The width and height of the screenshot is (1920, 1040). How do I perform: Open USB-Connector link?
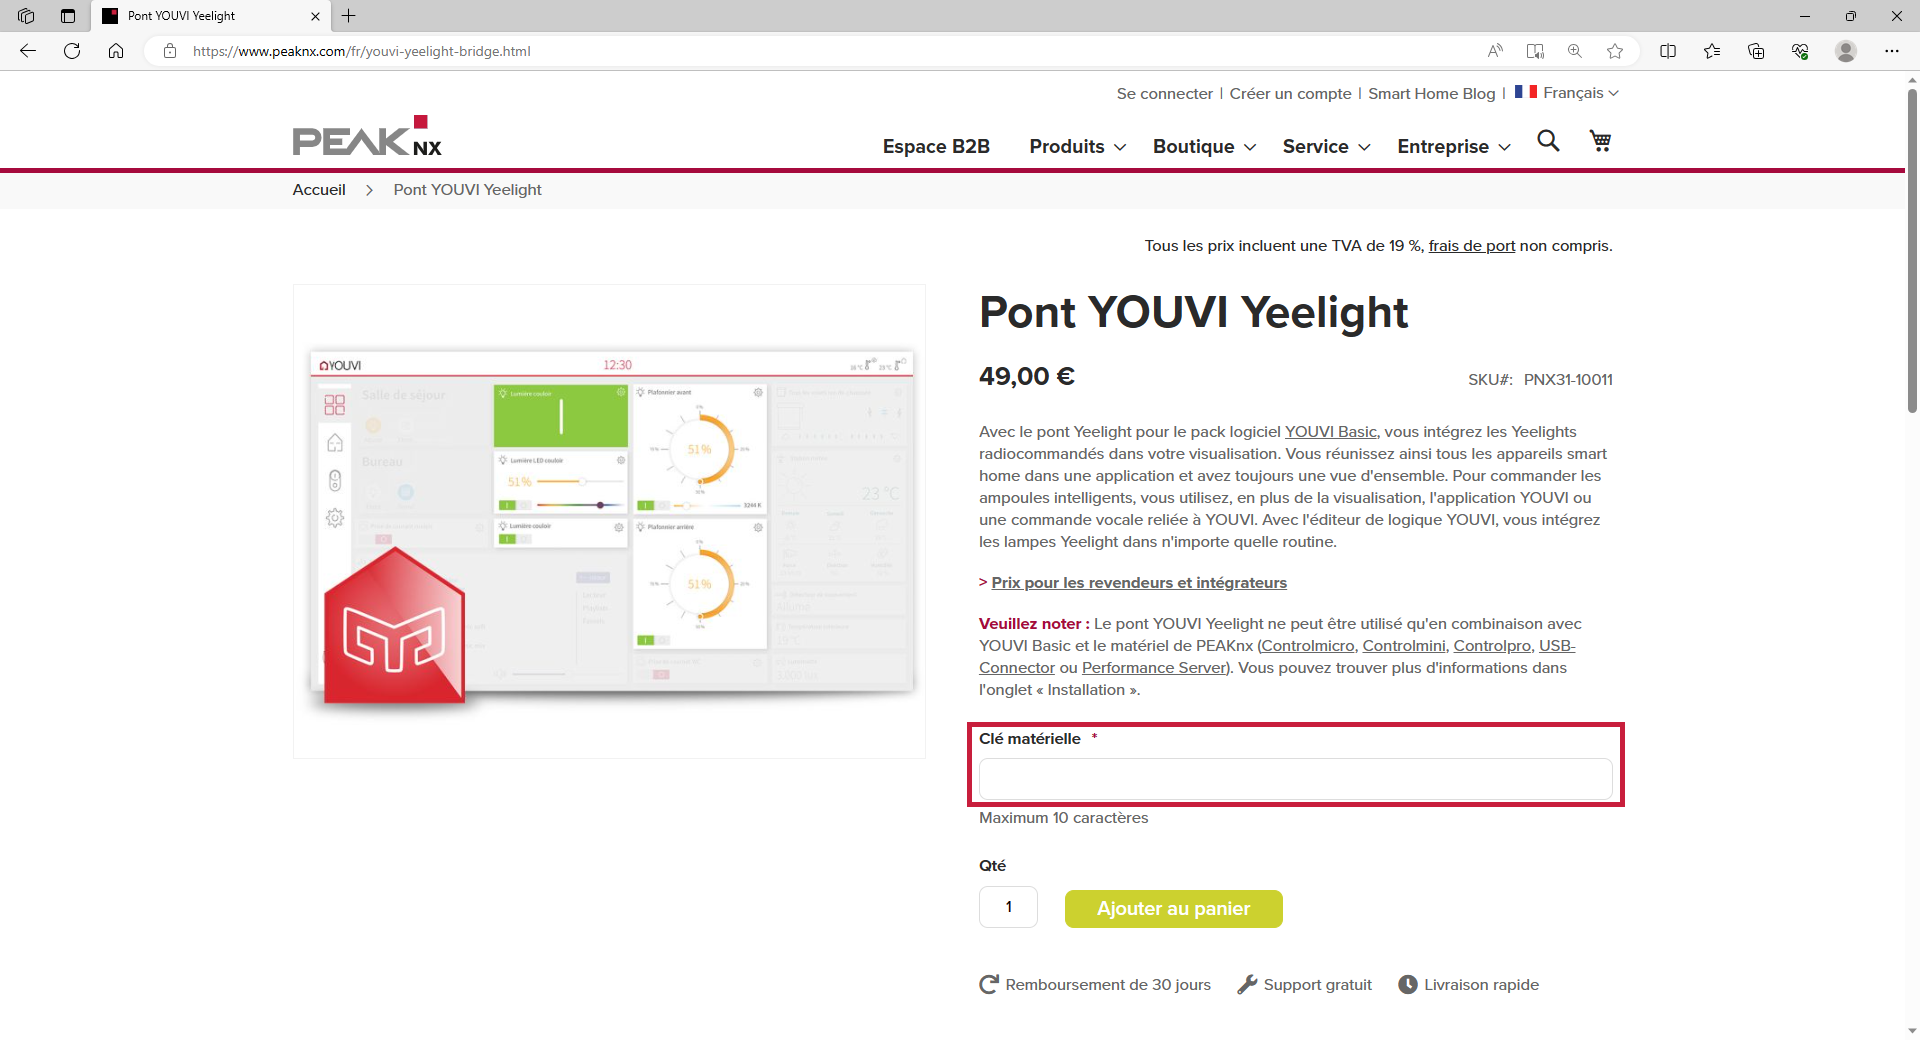(1557, 645)
